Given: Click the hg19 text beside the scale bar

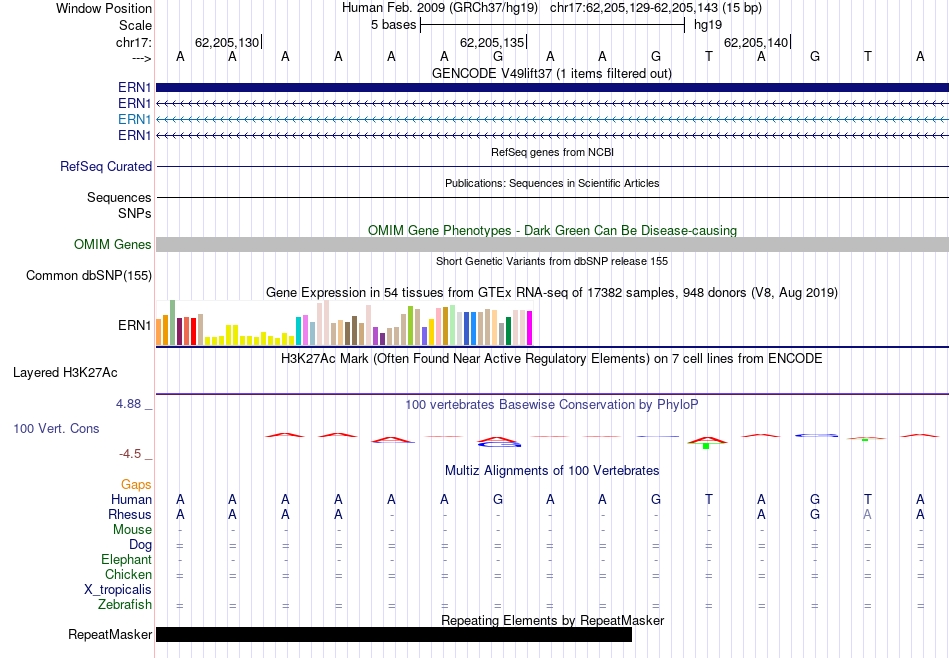Looking at the screenshot, I should 708,25.
